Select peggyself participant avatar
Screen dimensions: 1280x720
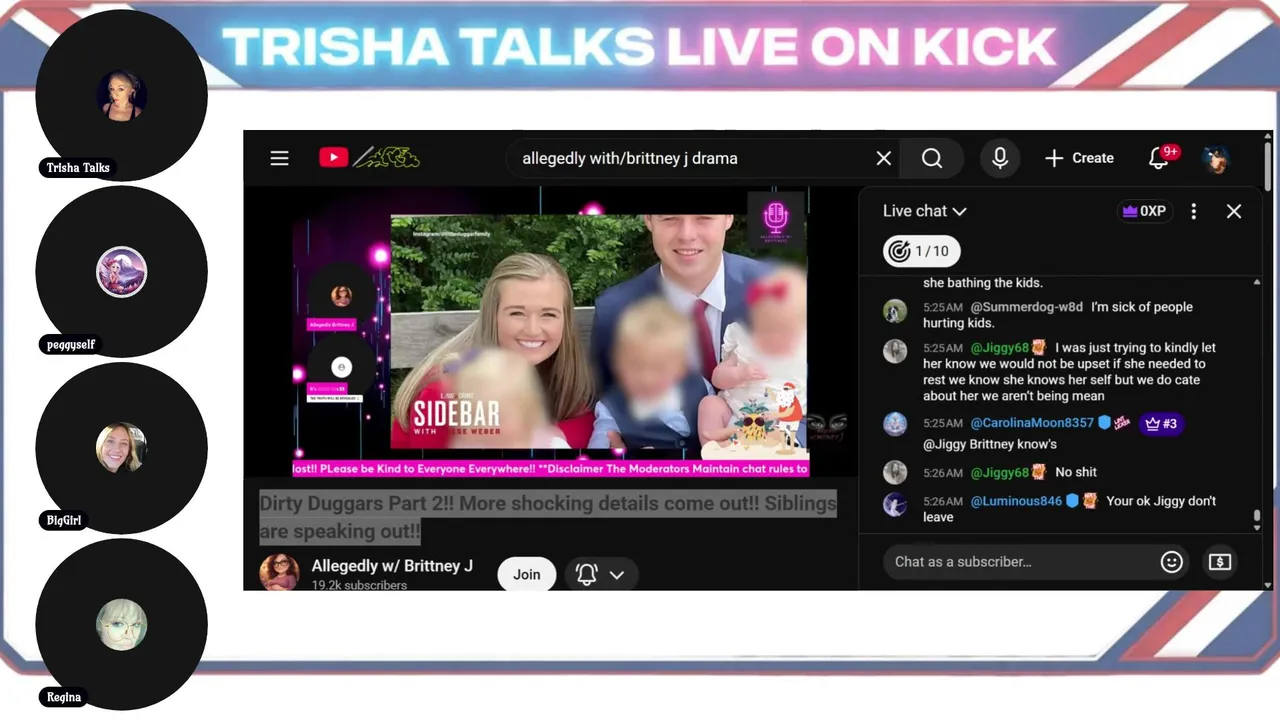[121, 272]
